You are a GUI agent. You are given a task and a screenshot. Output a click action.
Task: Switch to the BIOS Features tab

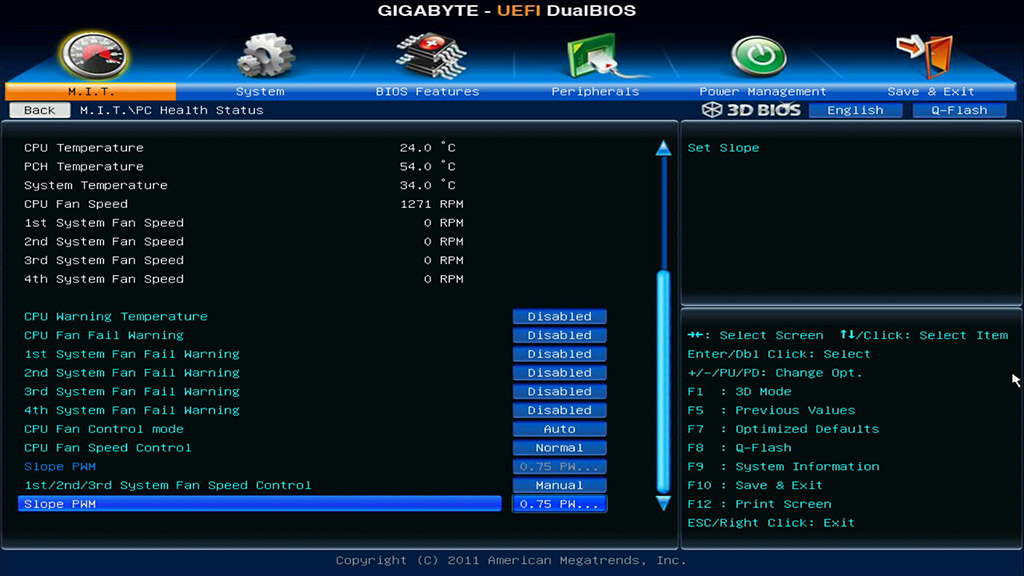(x=427, y=91)
